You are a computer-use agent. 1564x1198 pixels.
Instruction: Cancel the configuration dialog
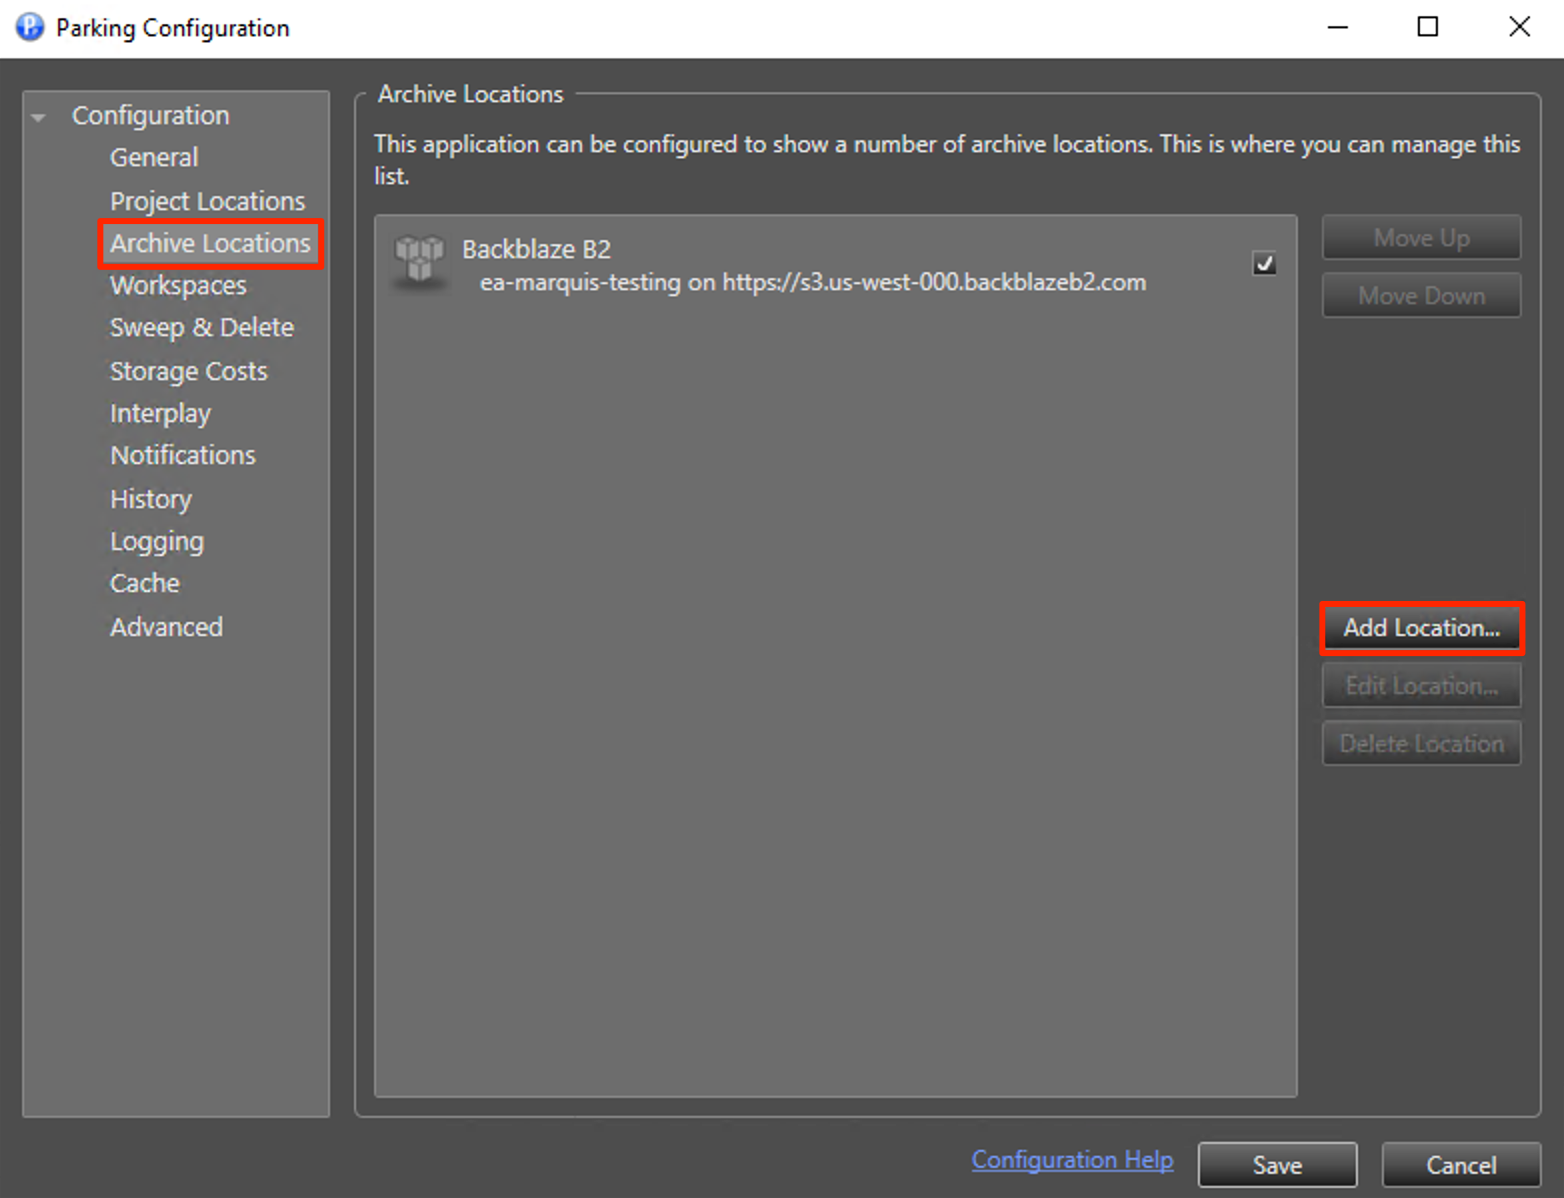pos(1461,1165)
